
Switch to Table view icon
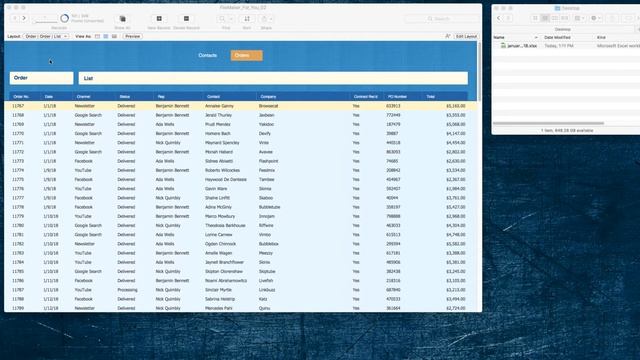click(114, 36)
